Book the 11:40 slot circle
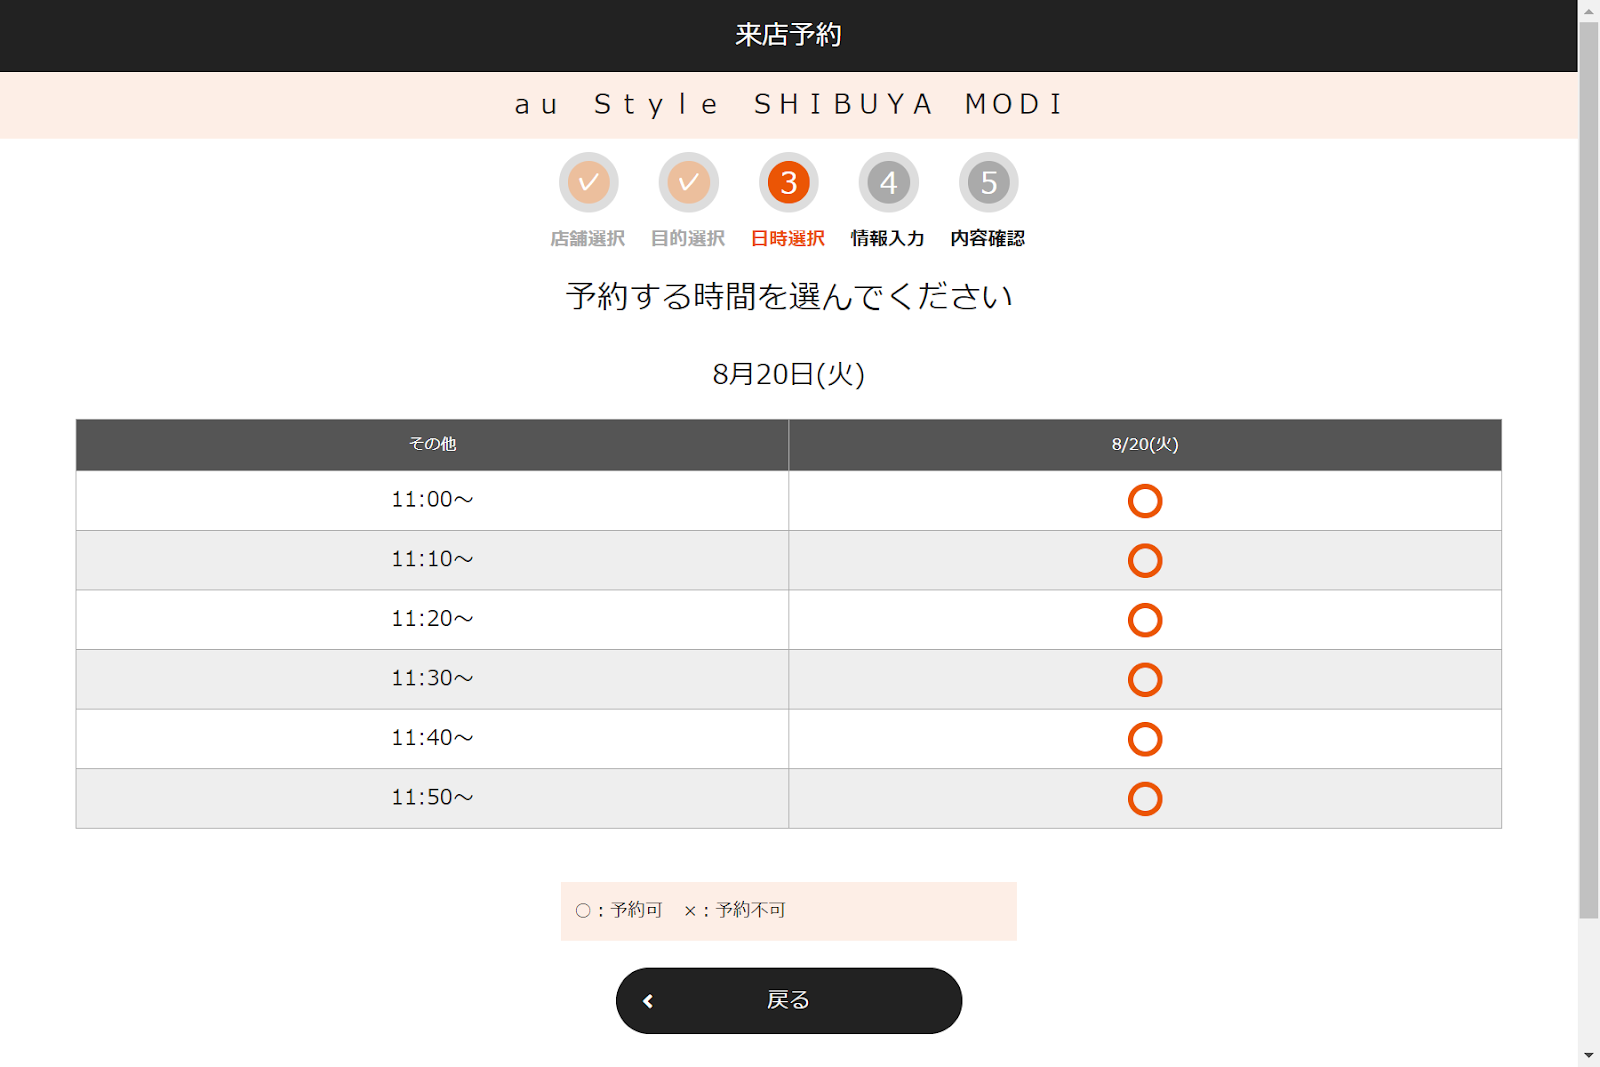The width and height of the screenshot is (1600, 1067). pos(1144,739)
